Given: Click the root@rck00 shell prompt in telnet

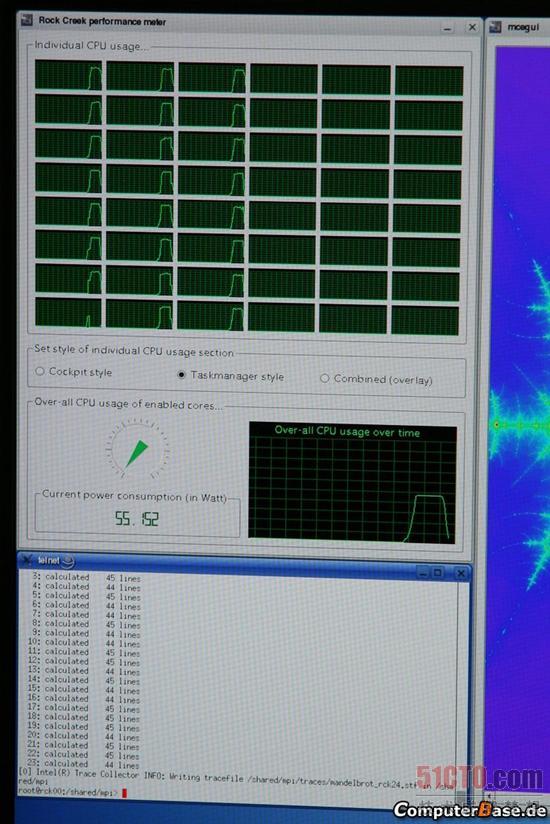Looking at the screenshot, I should pos(67,791).
